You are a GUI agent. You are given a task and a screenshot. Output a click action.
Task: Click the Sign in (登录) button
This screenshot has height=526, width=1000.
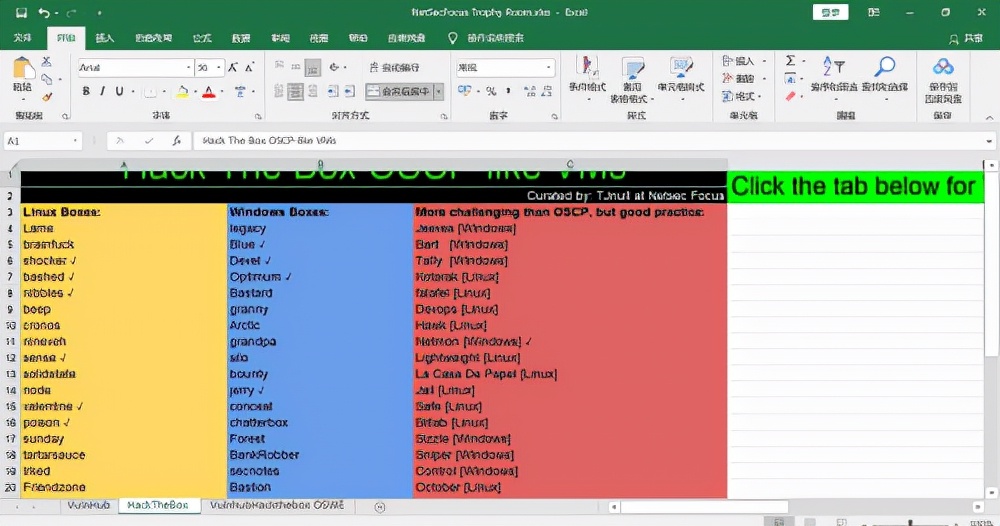pyautogui.click(x=830, y=12)
